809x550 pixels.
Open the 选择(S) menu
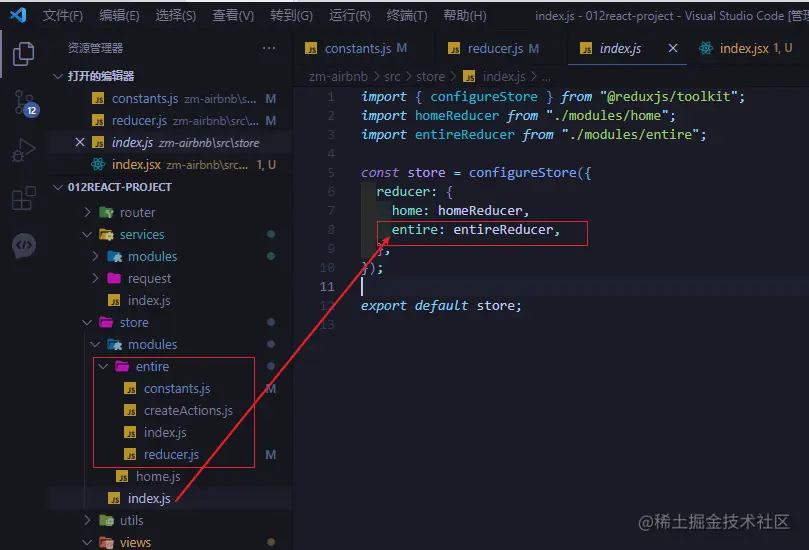(x=176, y=15)
